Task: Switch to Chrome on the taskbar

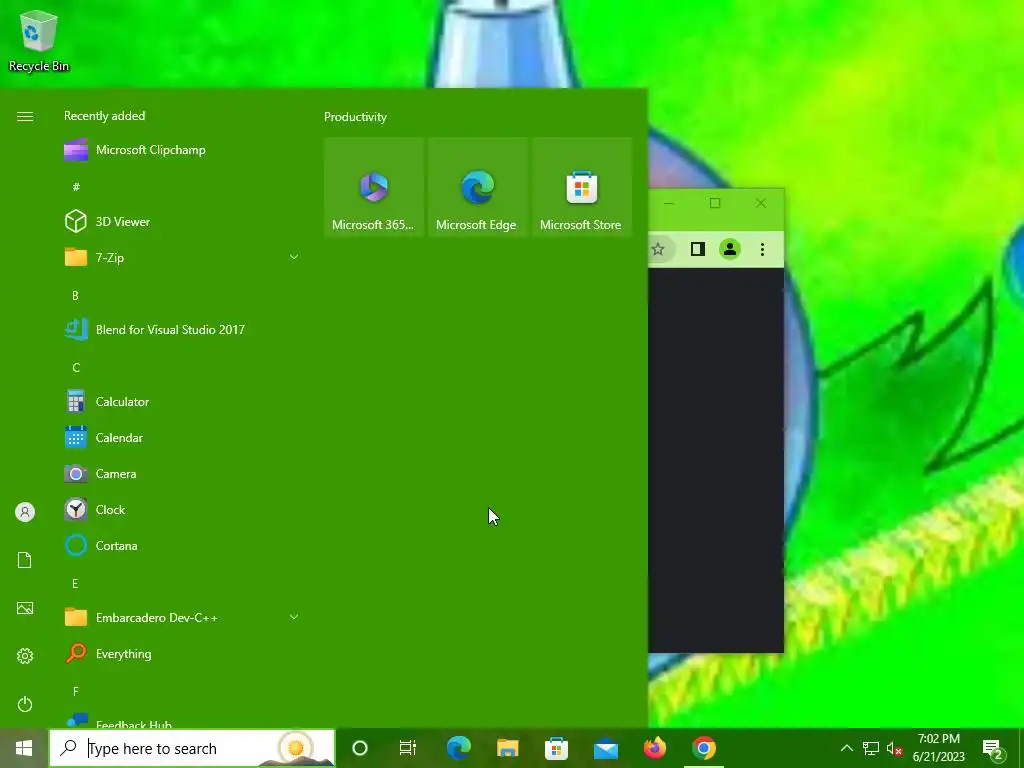Action: tap(704, 748)
